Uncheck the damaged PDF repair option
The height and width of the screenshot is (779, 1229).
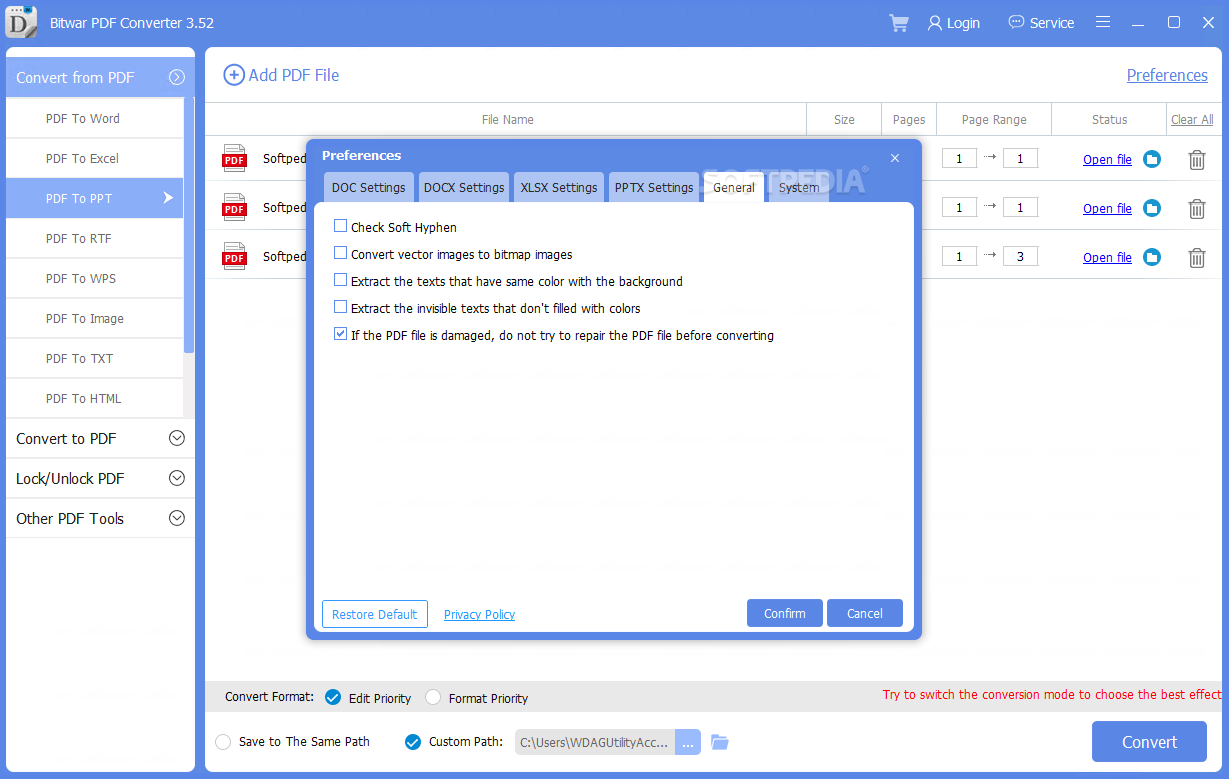click(341, 335)
